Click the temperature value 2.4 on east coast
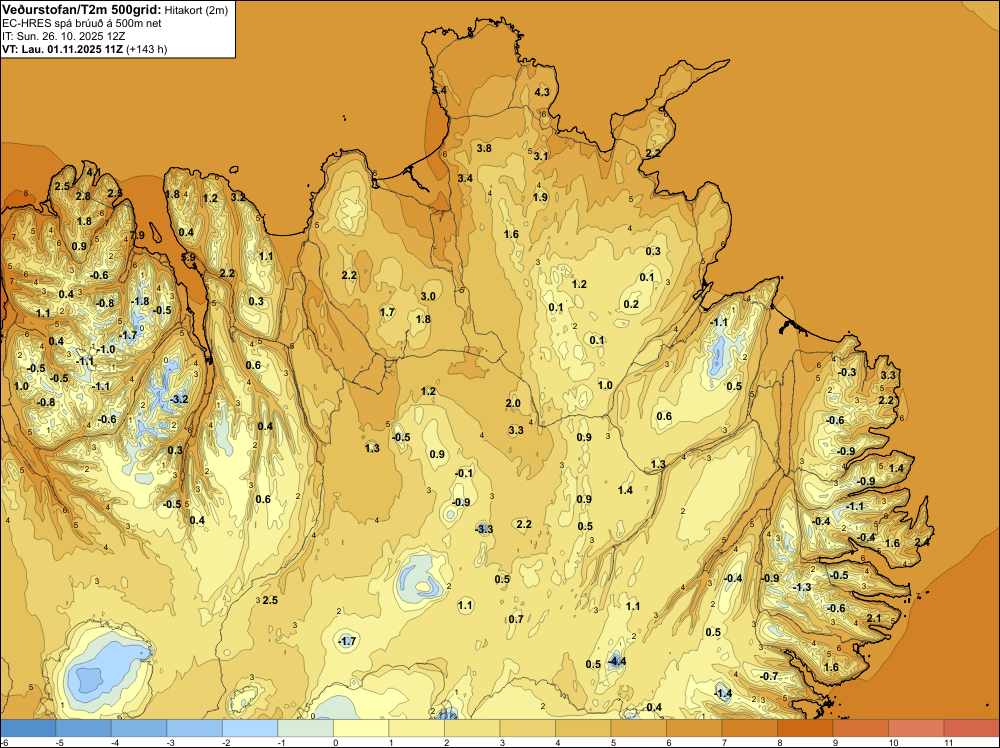The height and width of the screenshot is (748, 1000). pos(922,542)
